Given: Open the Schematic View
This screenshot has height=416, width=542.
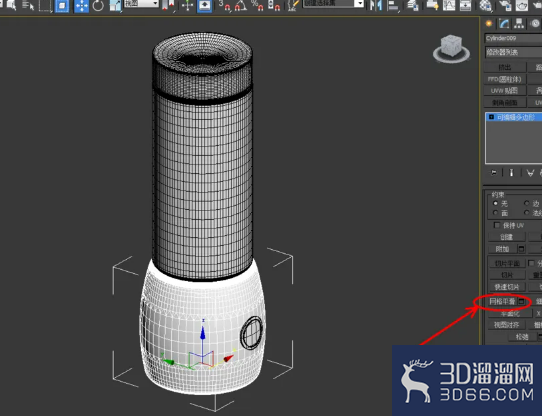Looking at the screenshot, I should click(465, 5).
